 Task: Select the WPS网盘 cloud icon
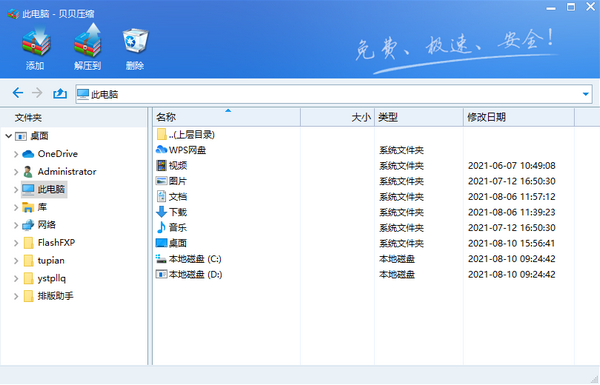(x=161, y=150)
